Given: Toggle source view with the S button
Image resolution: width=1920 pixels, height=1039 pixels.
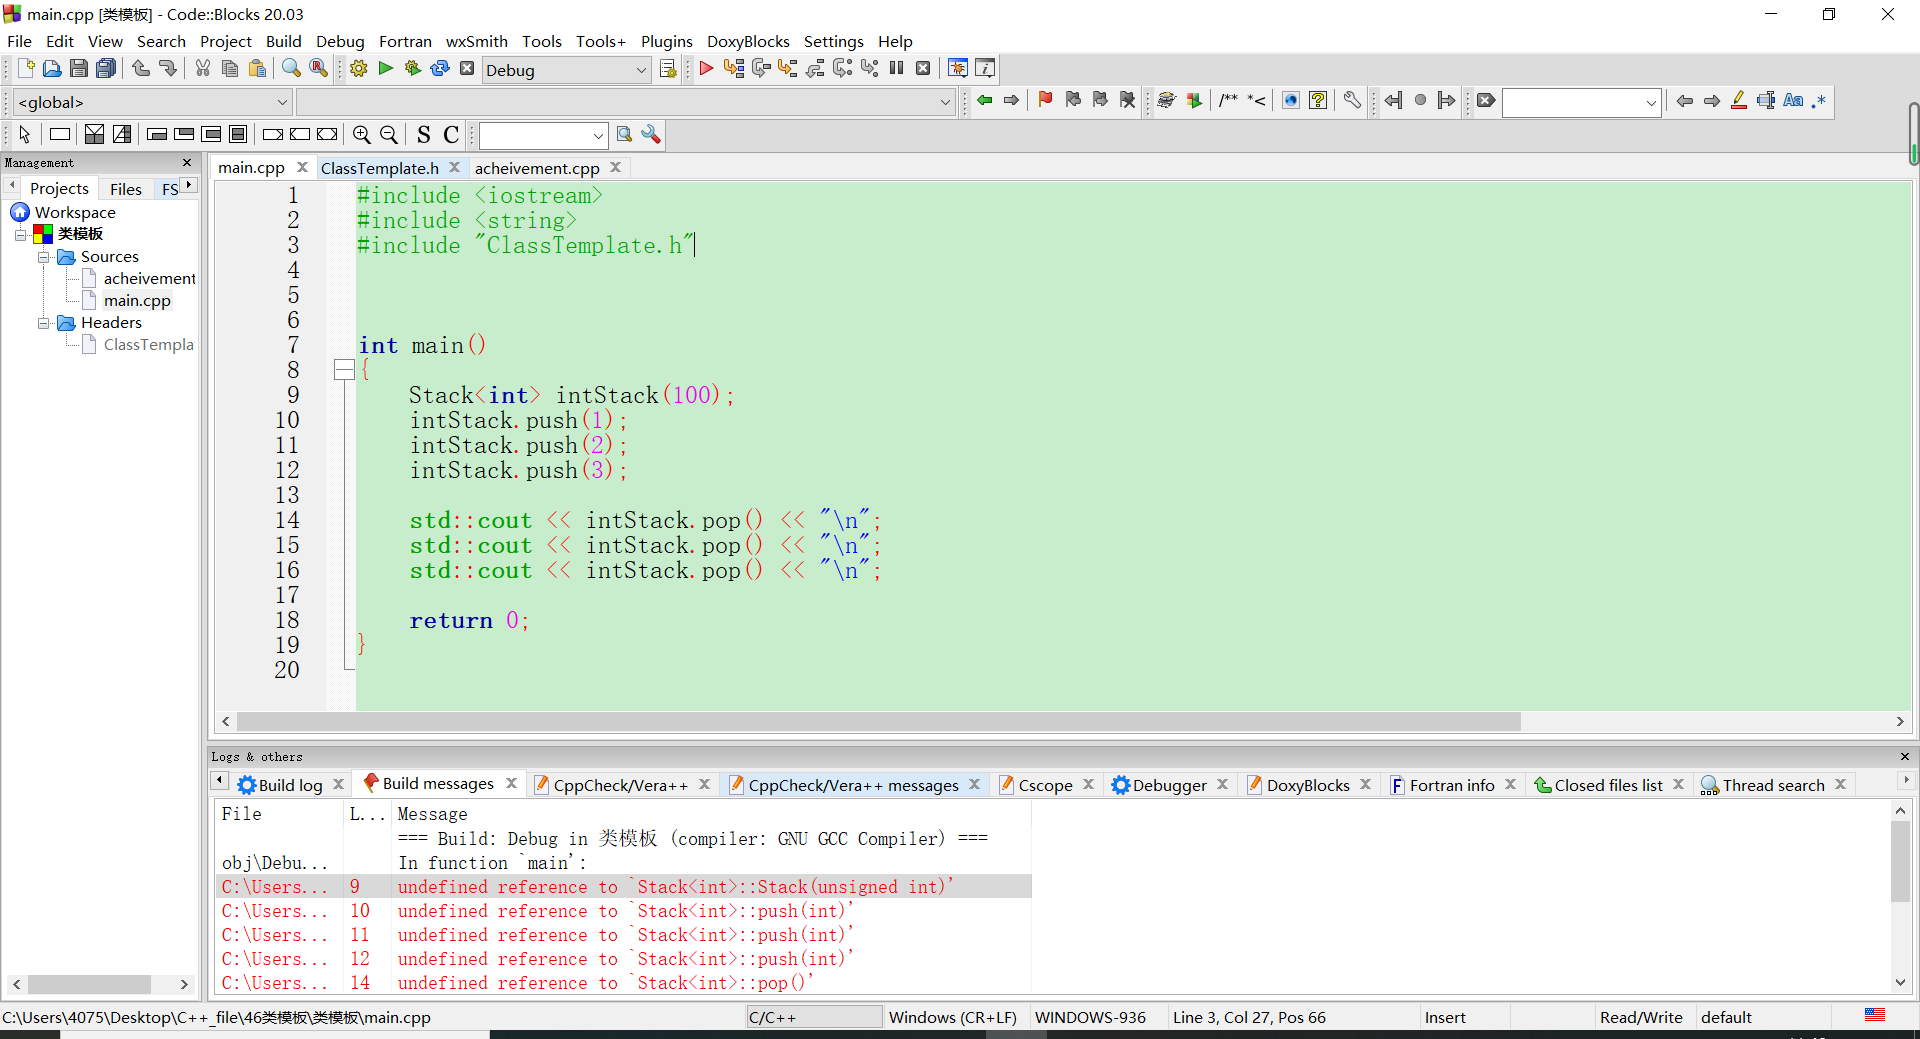Looking at the screenshot, I should click(424, 135).
